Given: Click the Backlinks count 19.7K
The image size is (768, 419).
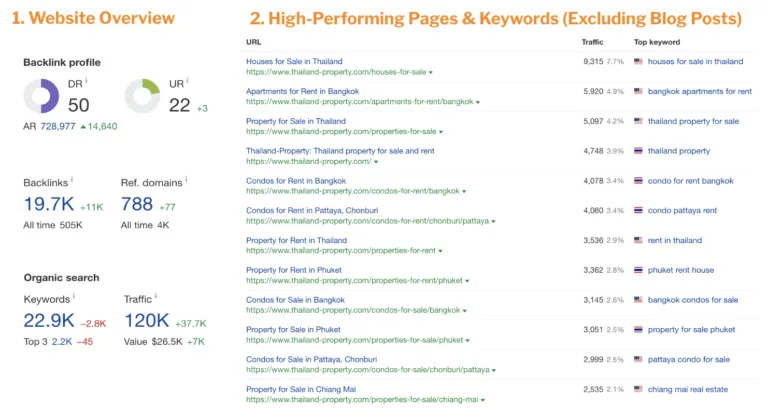Looking at the screenshot, I should 49,204.
